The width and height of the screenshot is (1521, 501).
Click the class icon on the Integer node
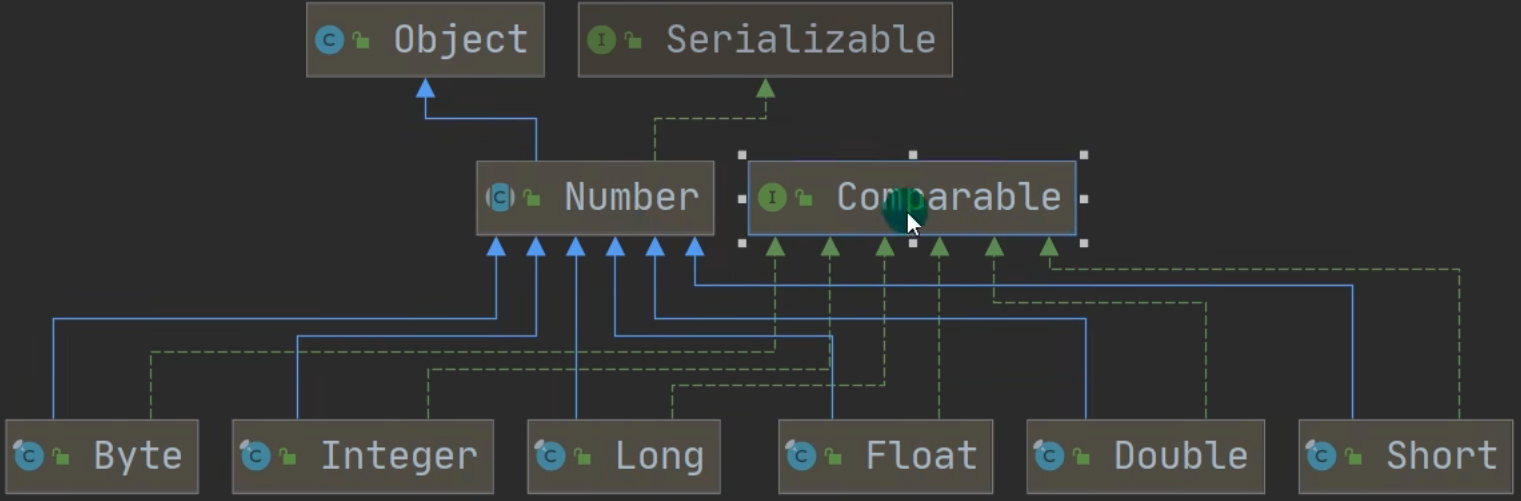click(x=256, y=457)
